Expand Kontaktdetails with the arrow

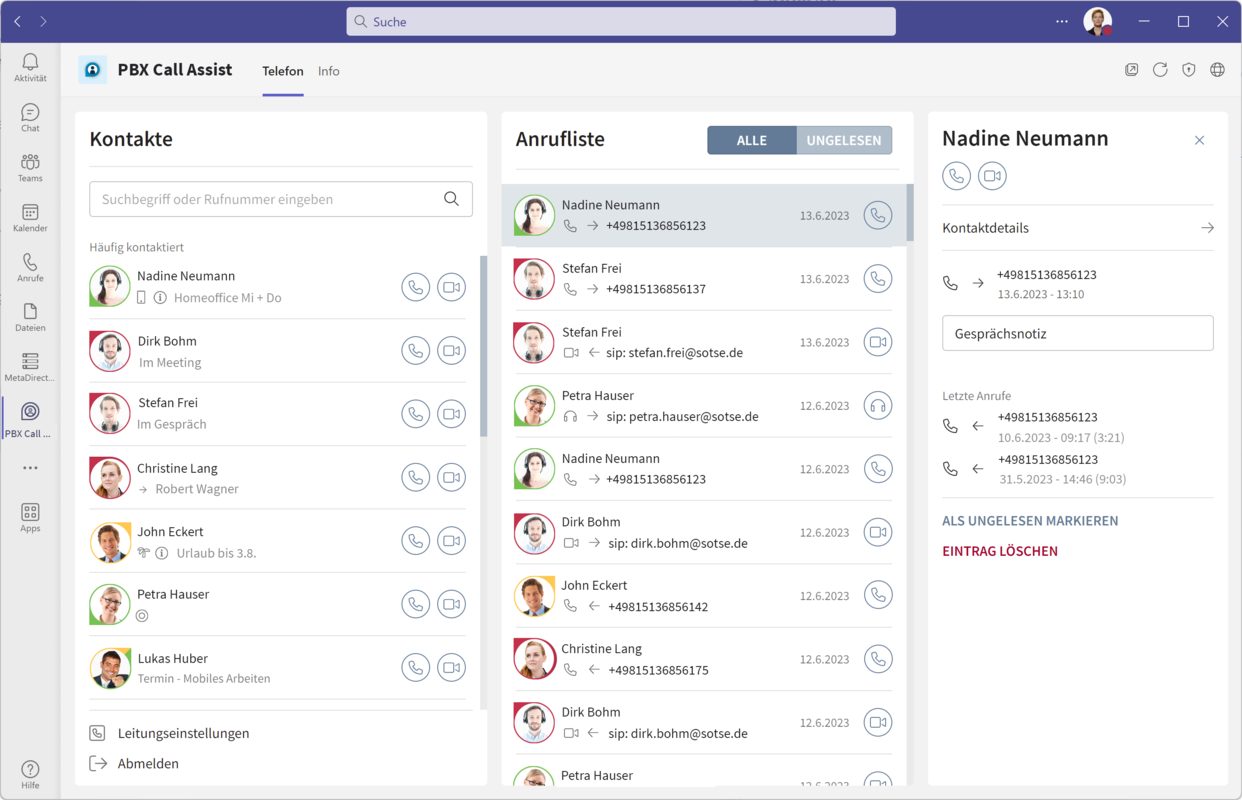1207,227
